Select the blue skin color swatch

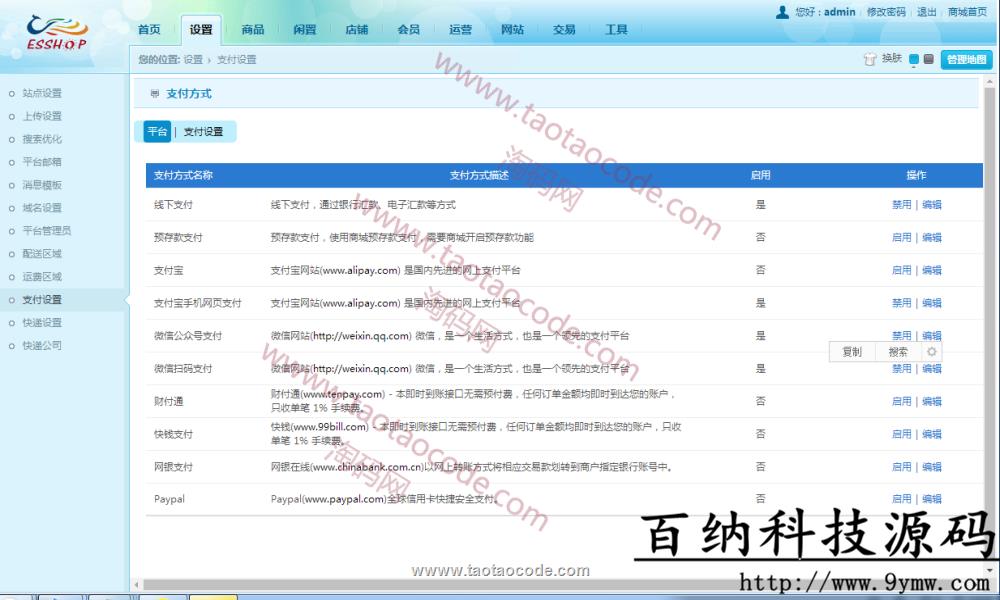(x=914, y=60)
